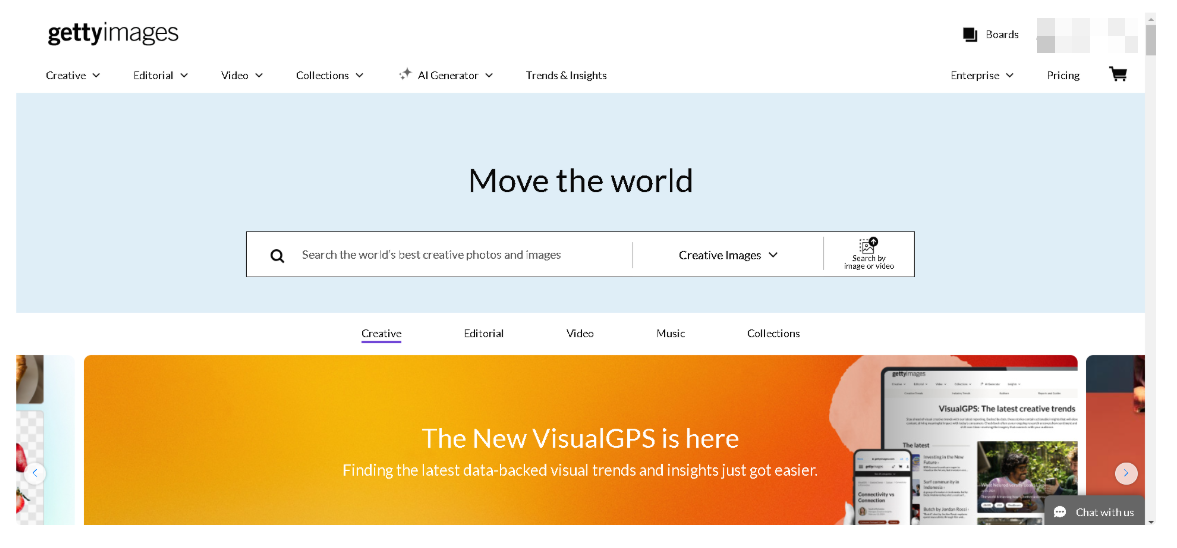Screen dimensions: 1177x548
Task: Click the magnifying glass search icon
Action: (x=277, y=256)
